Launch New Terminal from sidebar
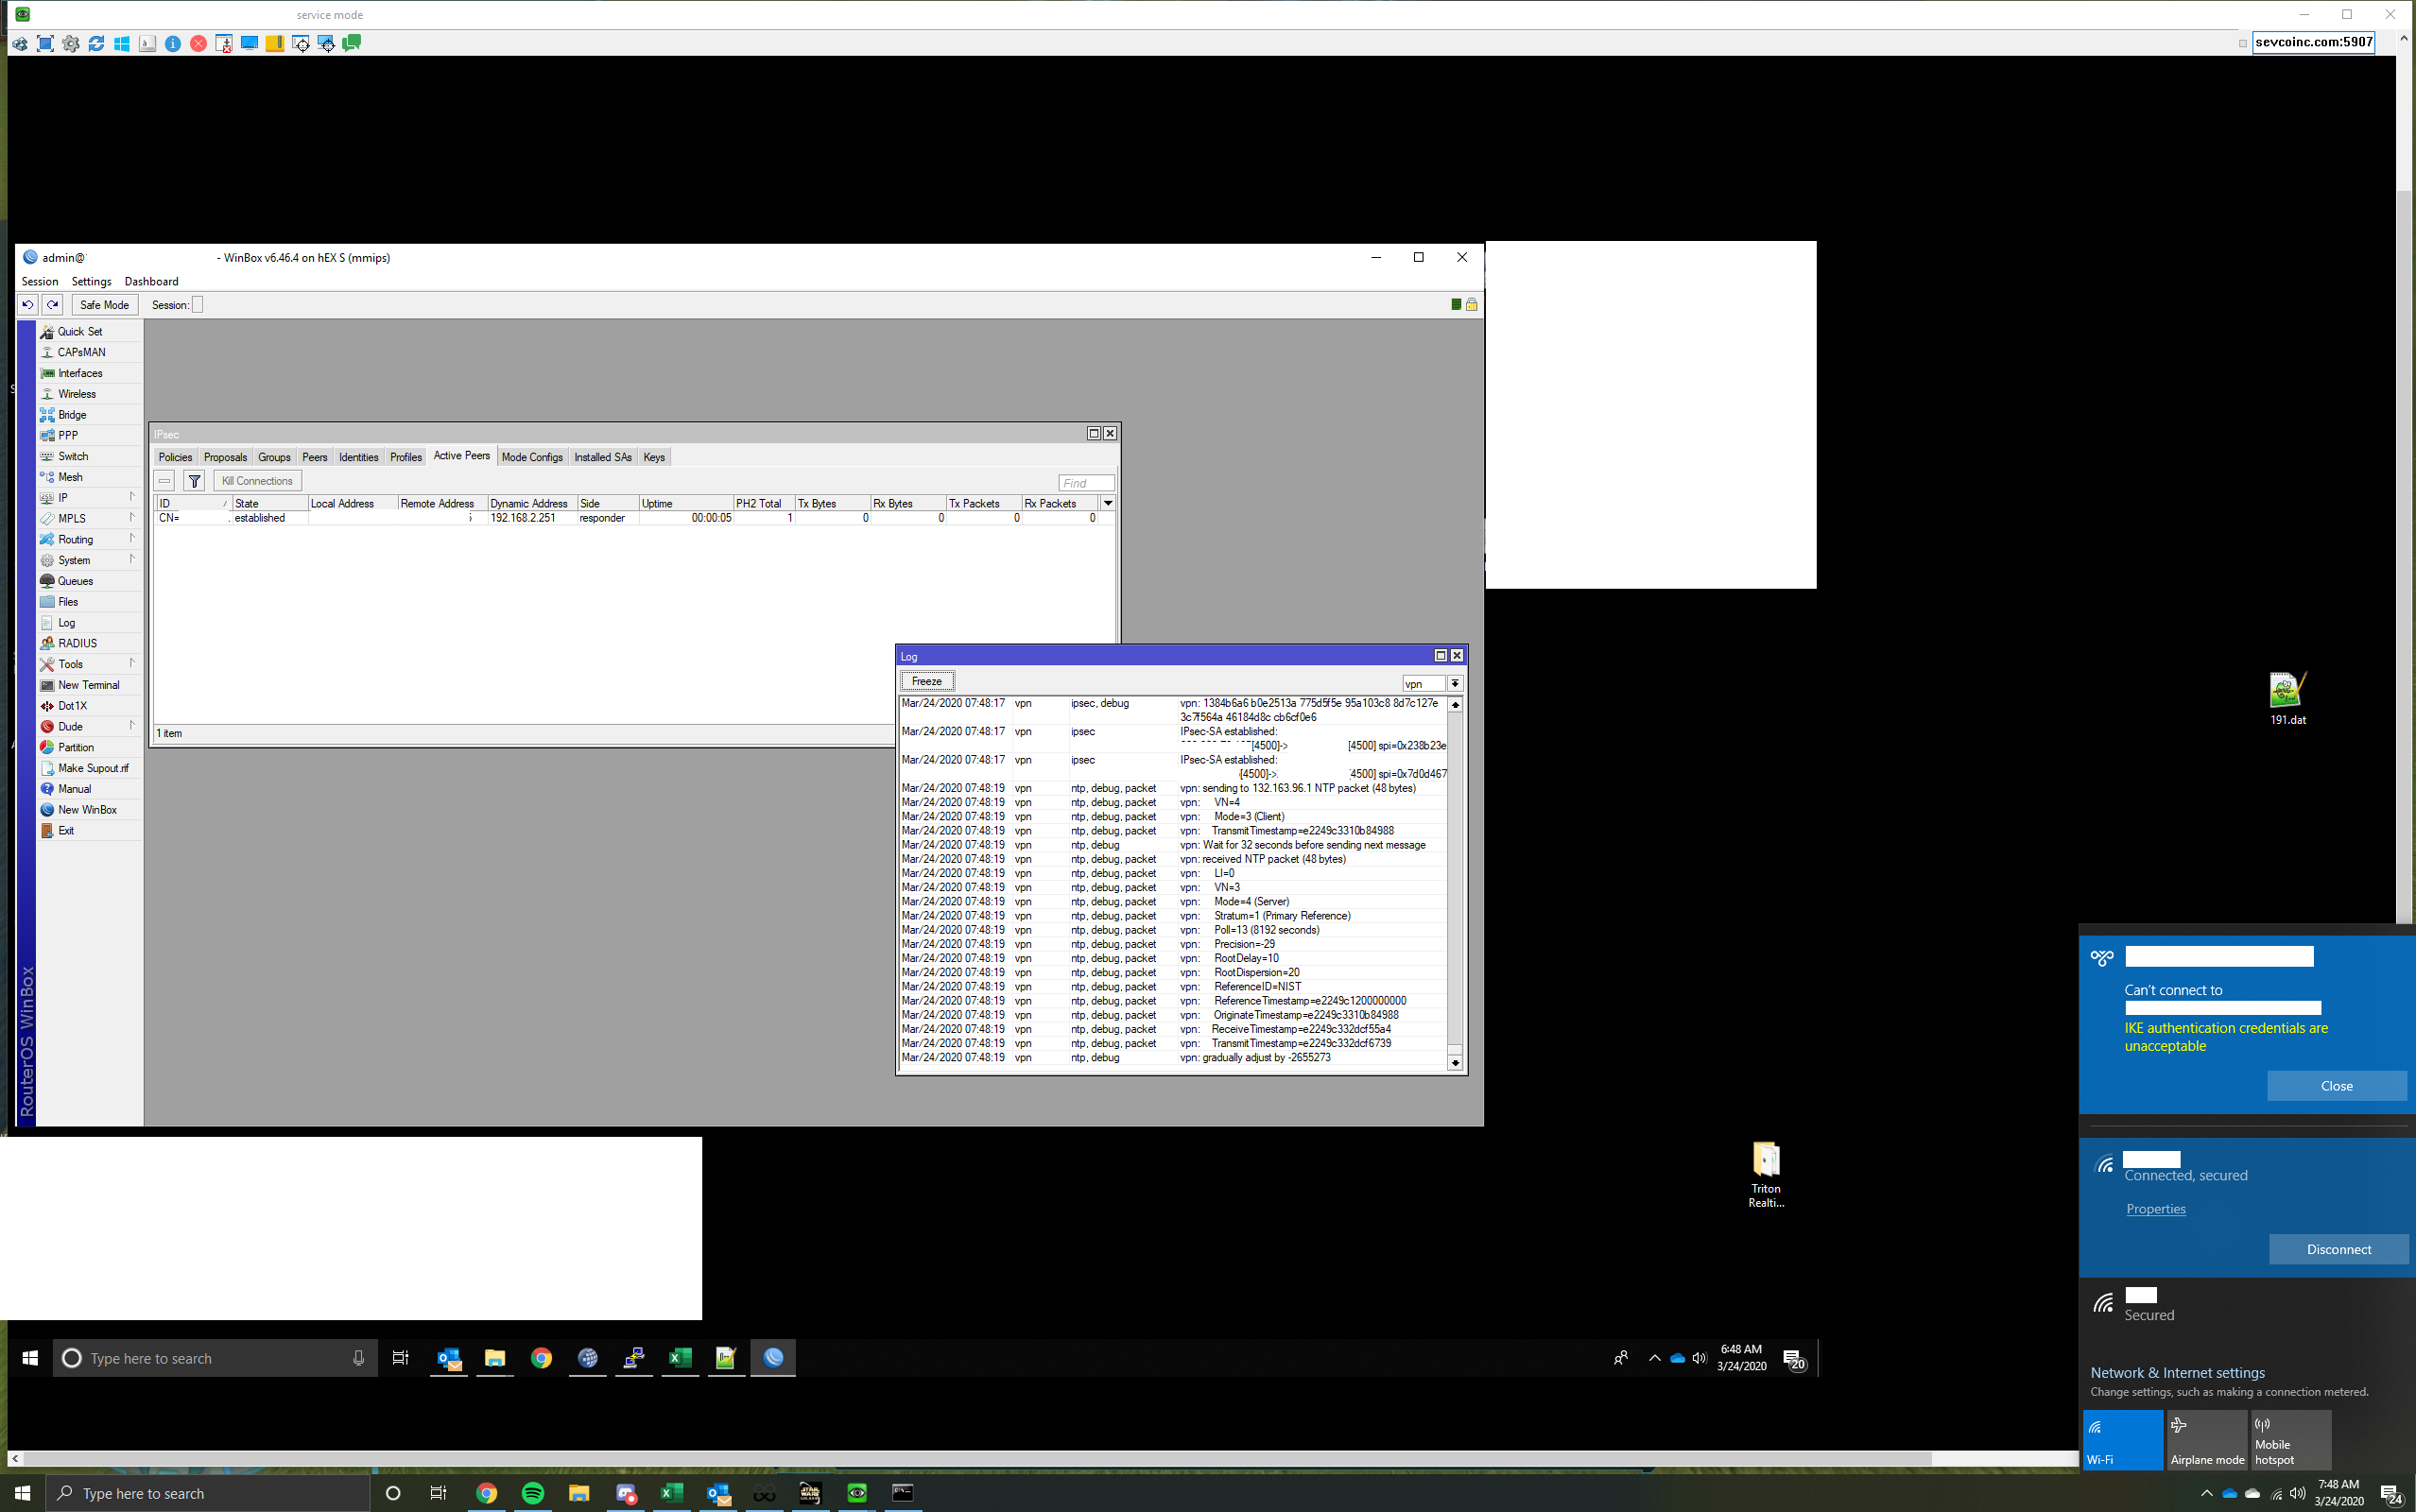This screenshot has width=2416, height=1512. pyautogui.click(x=88, y=685)
